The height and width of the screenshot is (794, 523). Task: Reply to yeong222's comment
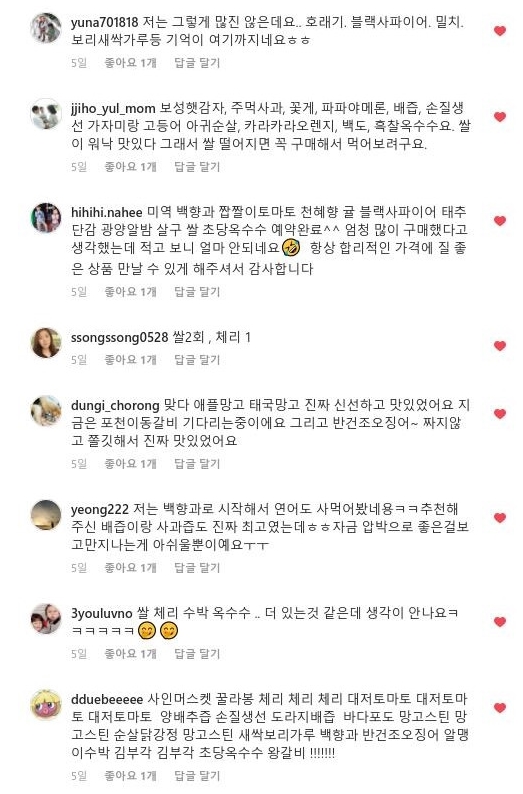pyautogui.click(x=197, y=568)
